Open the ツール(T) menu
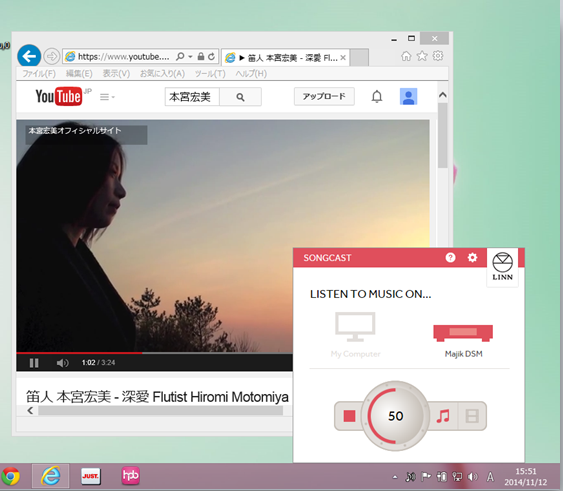563x491 pixels. (x=210, y=74)
